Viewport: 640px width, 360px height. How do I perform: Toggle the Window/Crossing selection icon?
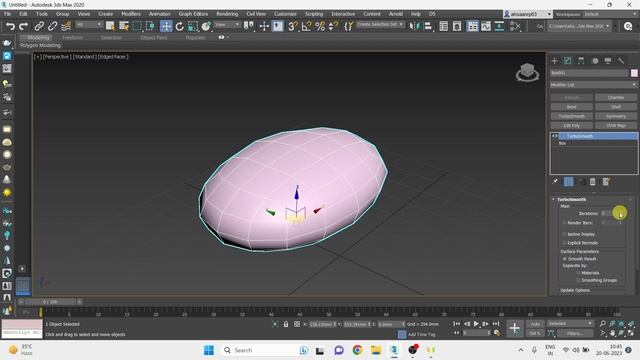151,26
